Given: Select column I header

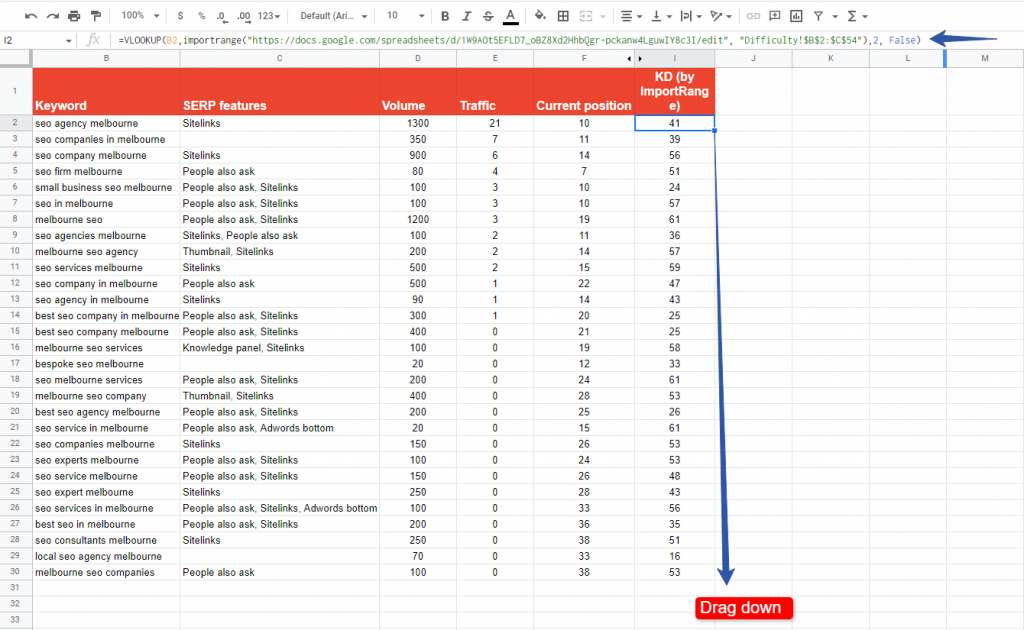Looking at the screenshot, I should tap(675, 59).
